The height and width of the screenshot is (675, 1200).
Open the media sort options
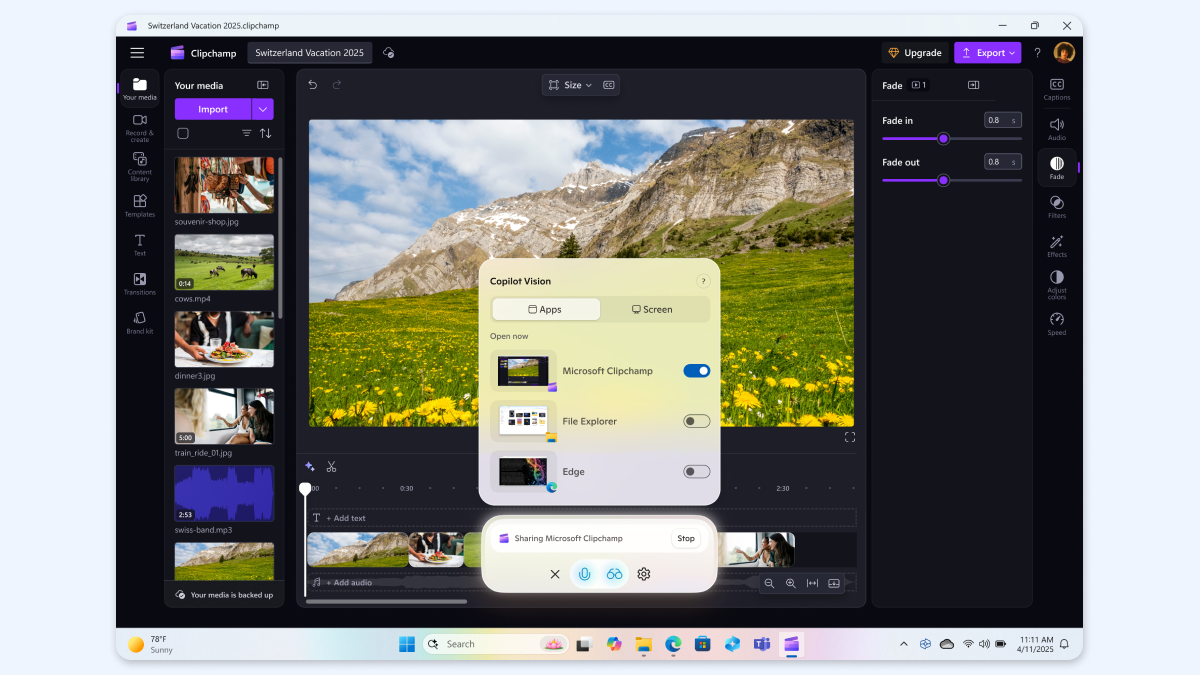pos(265,133)
